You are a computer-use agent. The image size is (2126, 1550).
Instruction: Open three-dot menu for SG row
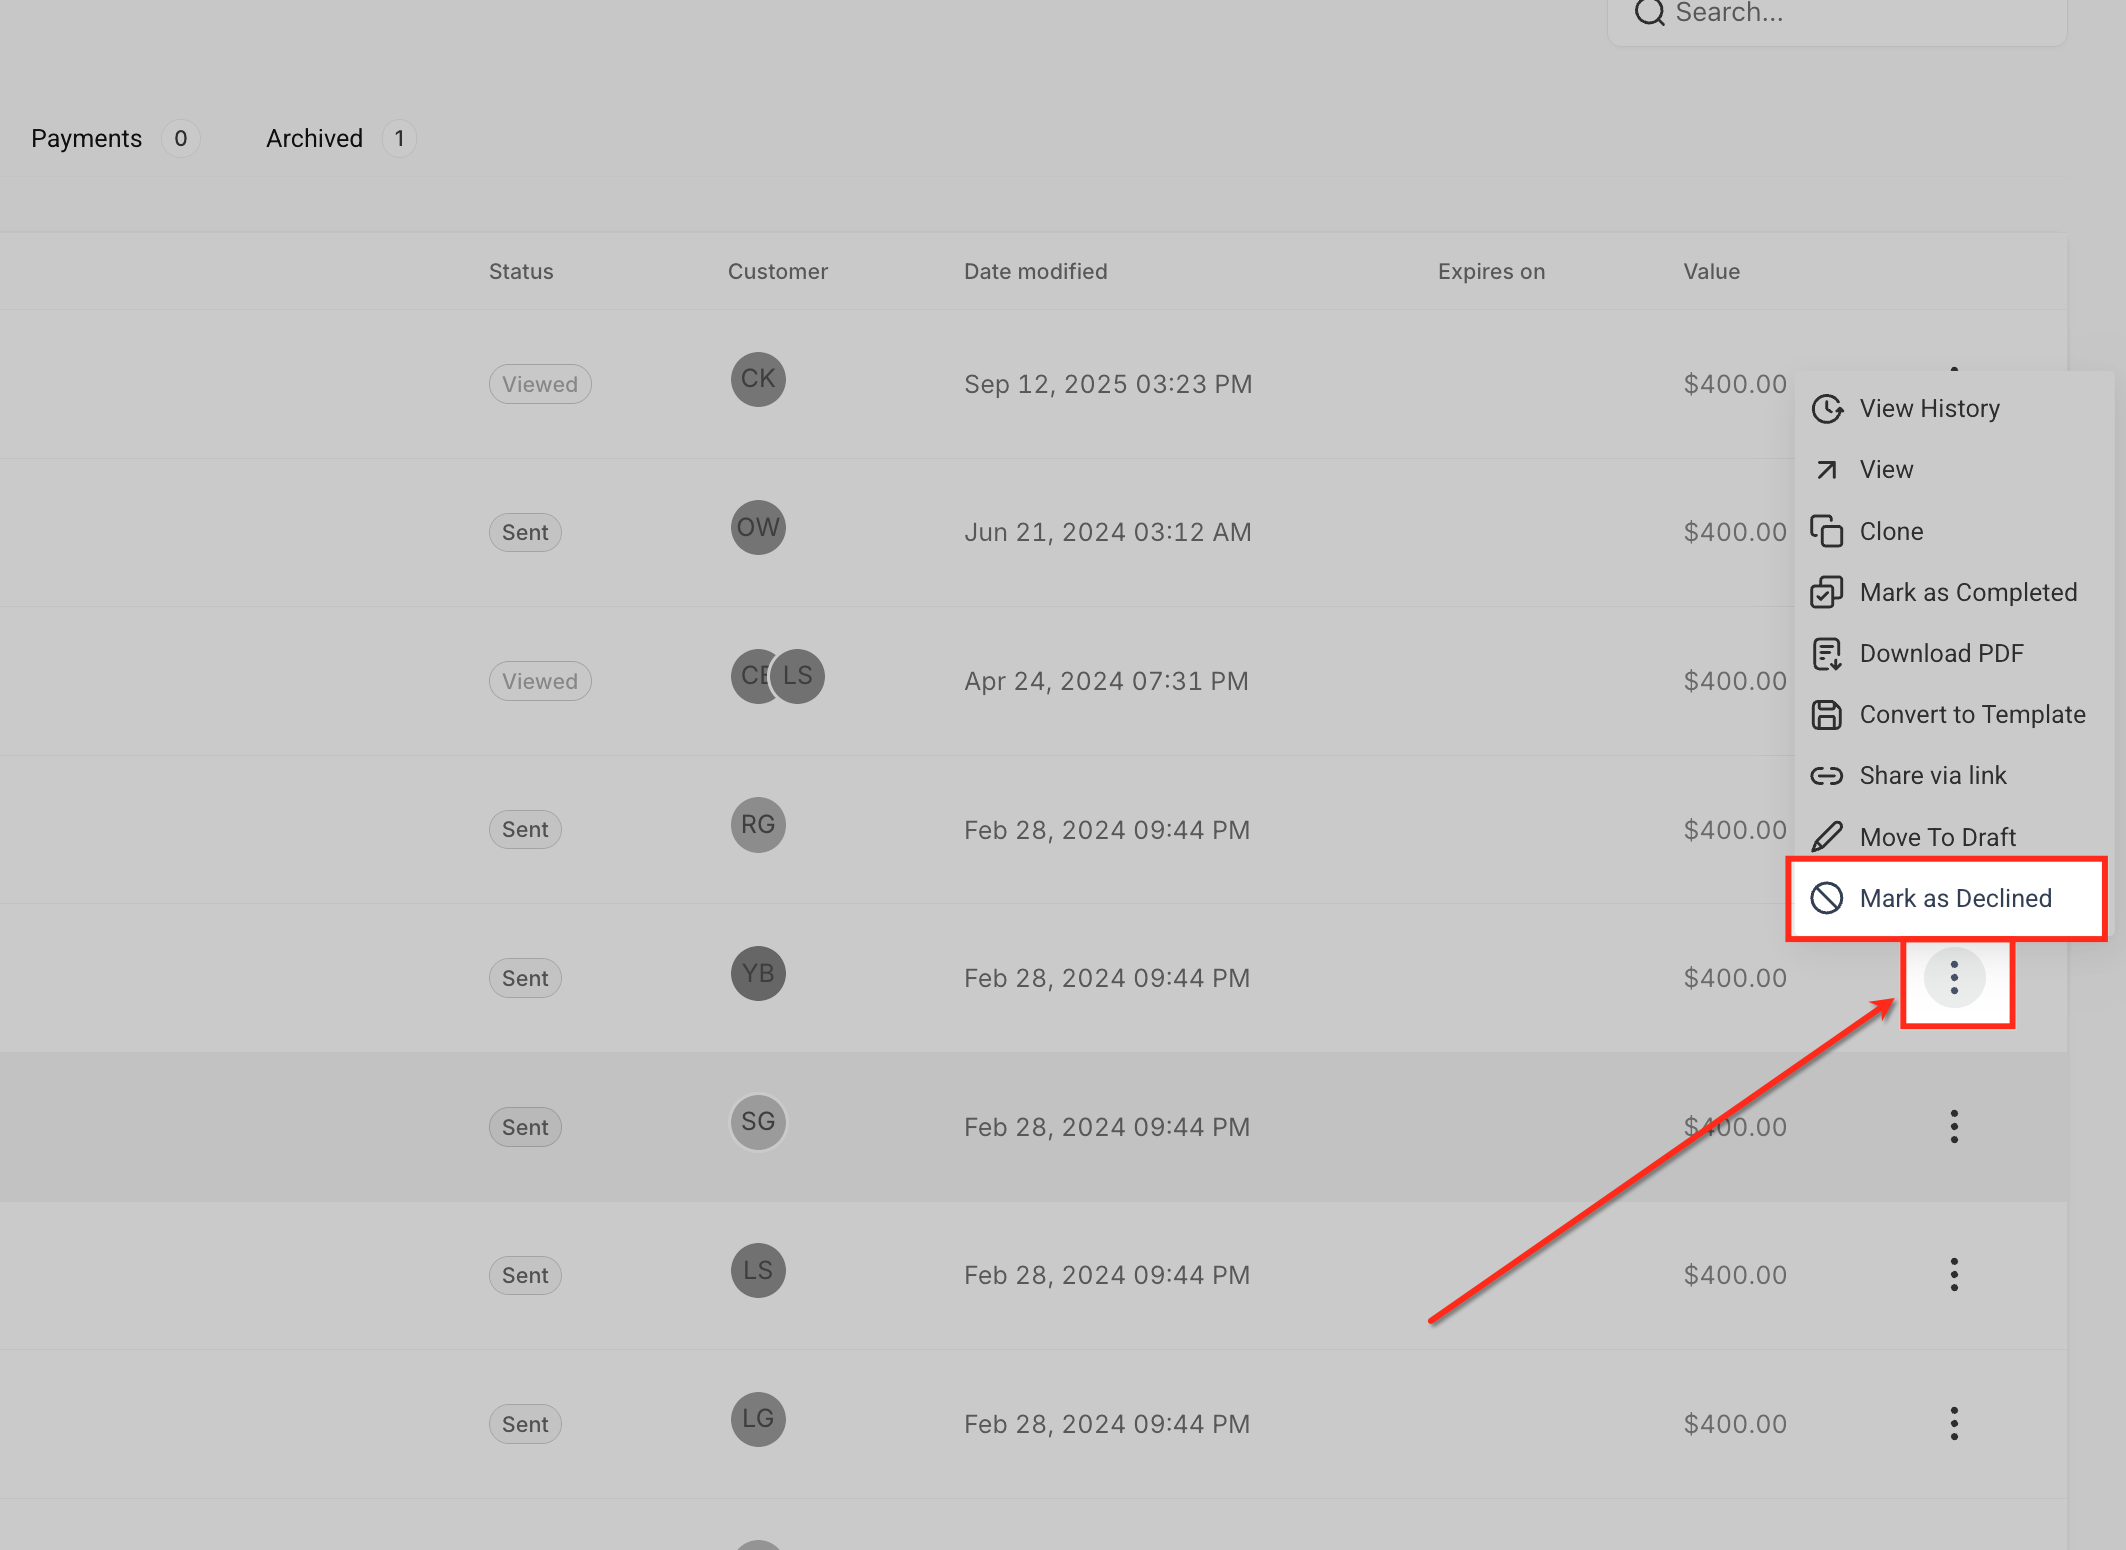tap(1954, 1127)
